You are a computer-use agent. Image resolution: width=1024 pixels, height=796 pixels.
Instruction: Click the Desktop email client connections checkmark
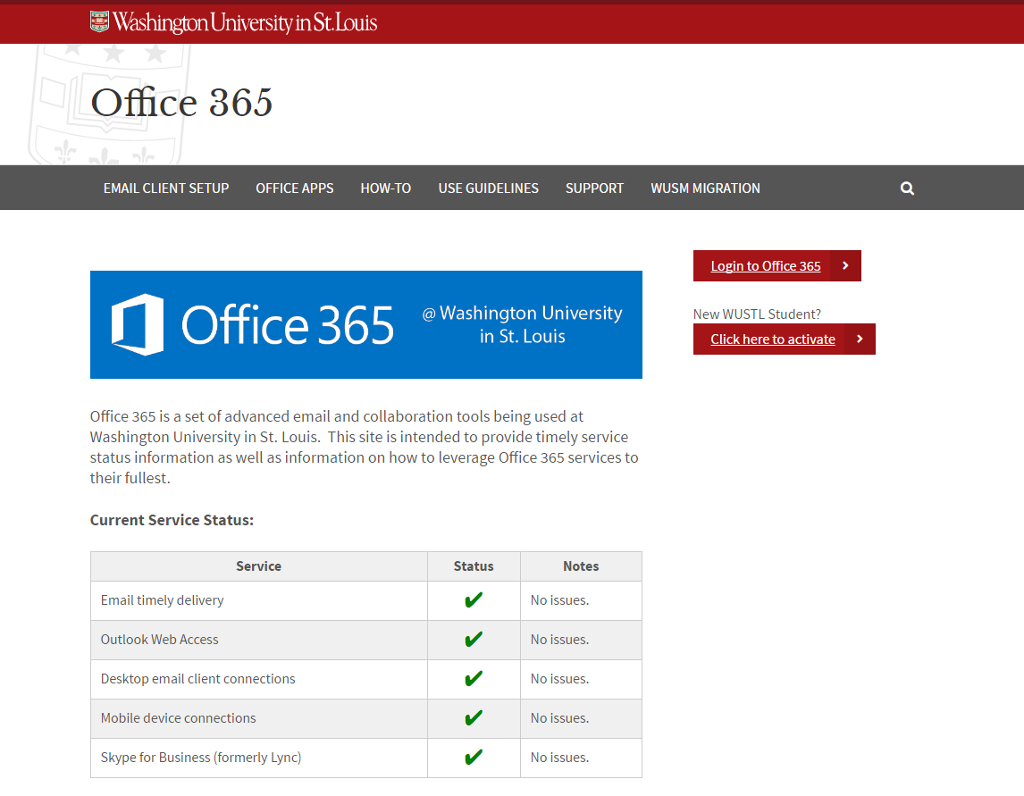point(473,679)
